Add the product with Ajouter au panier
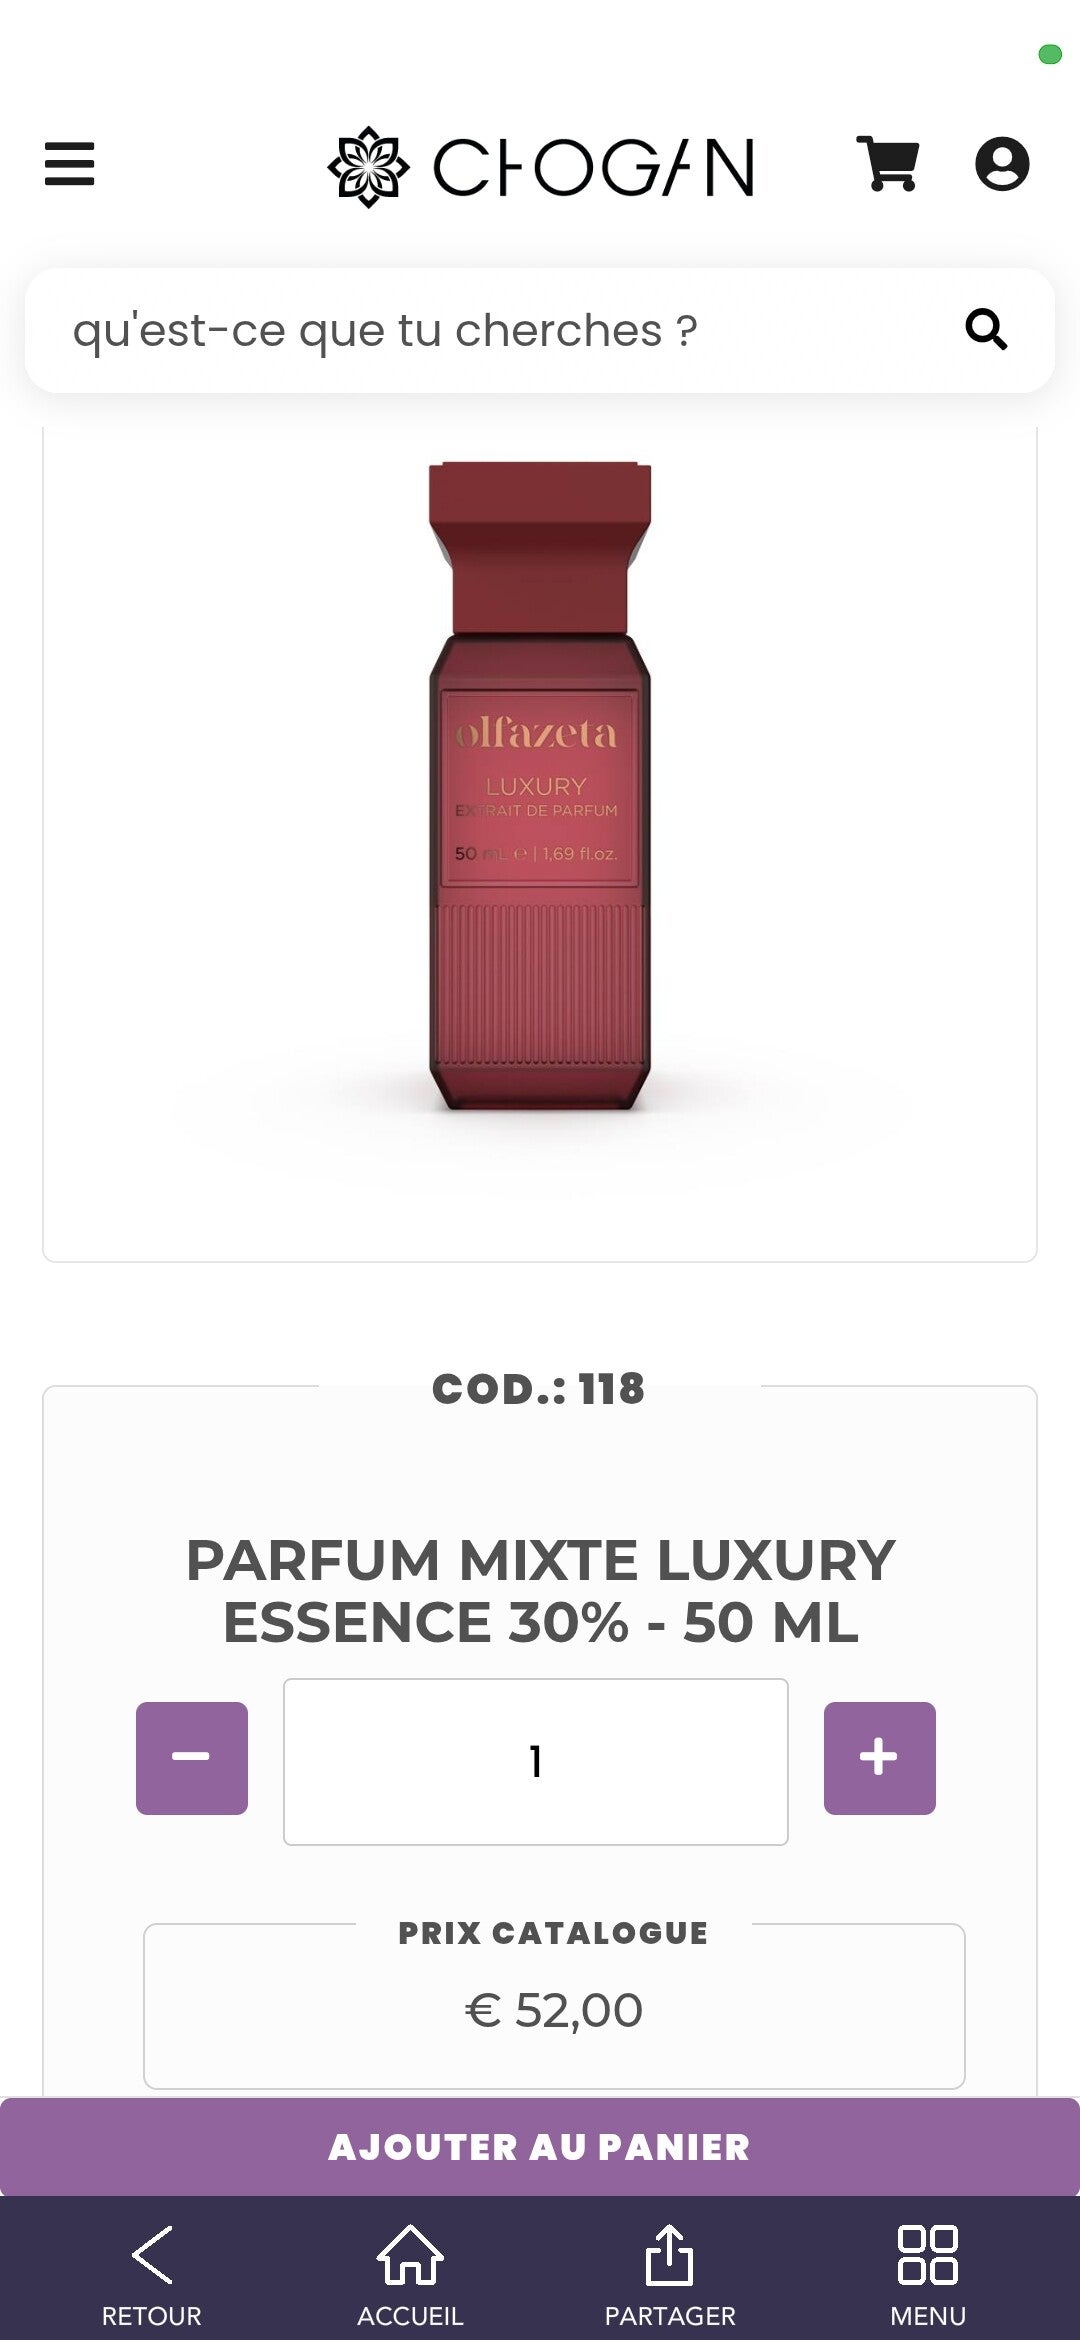The width and height of the screenshot is (1080, 2340). pyautogui.click(x=540, y=2147)
